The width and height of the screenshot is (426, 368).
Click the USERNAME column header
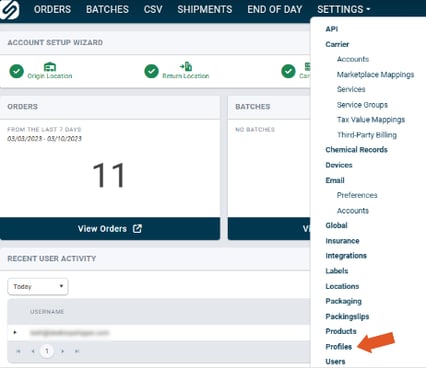[x=47, y=312]
